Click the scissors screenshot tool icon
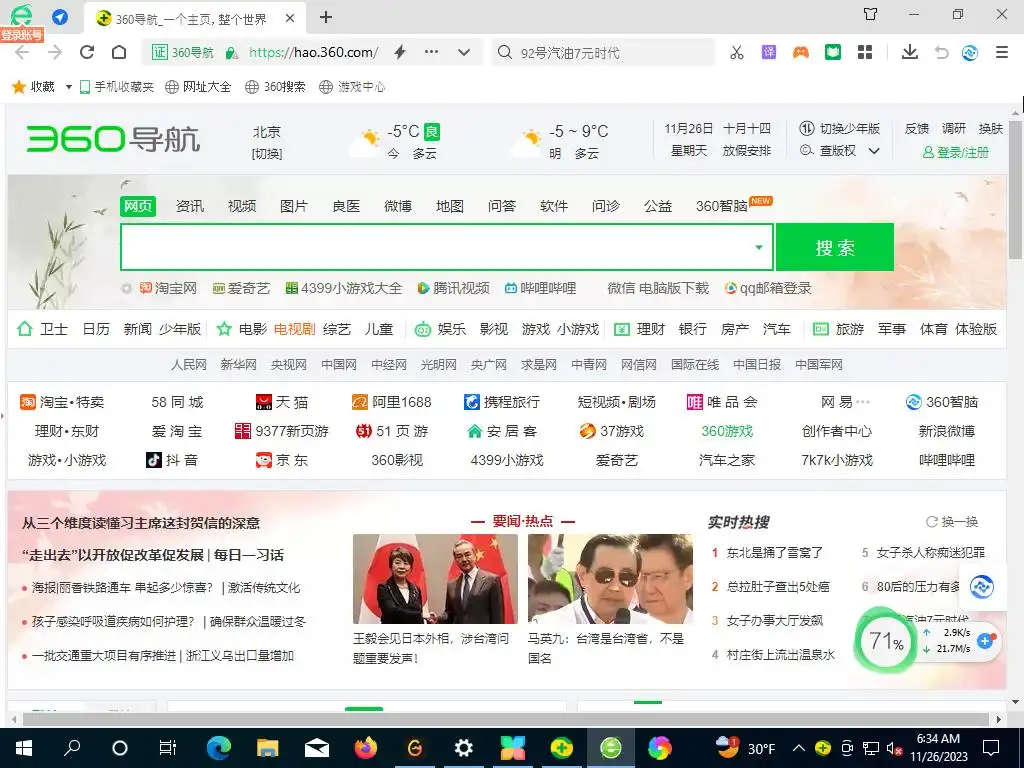 [x=737, y=52]
